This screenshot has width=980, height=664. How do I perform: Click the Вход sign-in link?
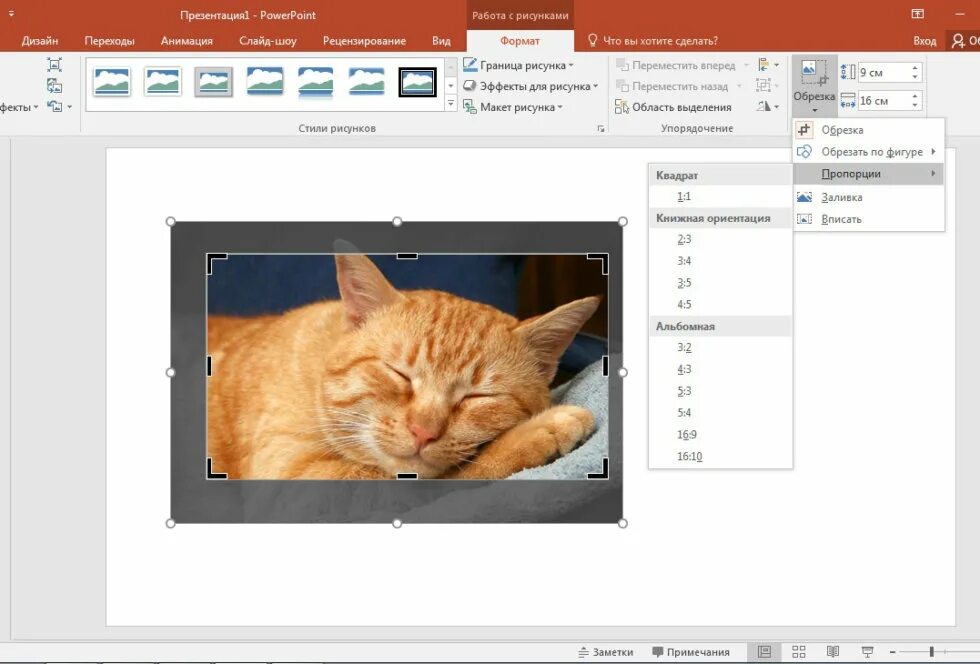click(924, 41)
